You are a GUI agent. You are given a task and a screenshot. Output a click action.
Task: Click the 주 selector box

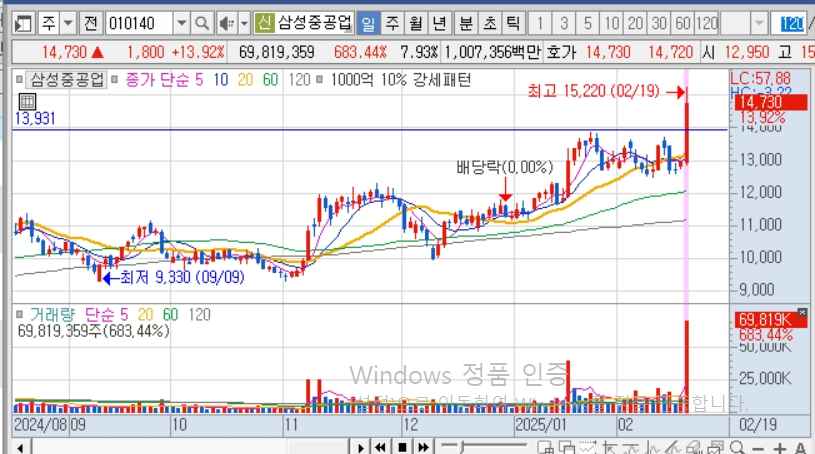tap(49, 23)
